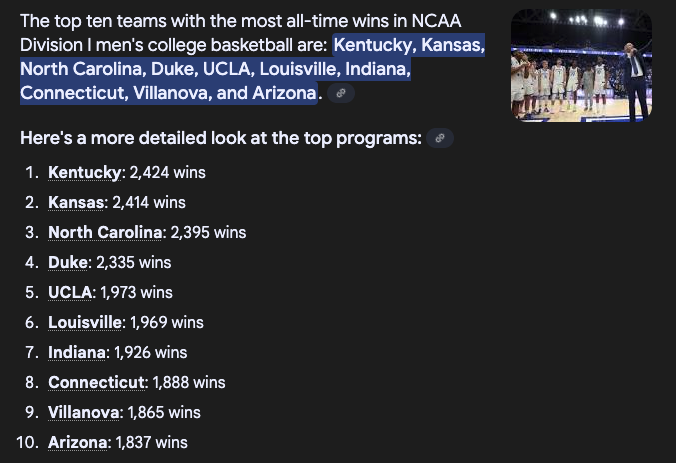The image size is (676, 463).
Task: Open the Kentucky link in the list
Action: 84,172
